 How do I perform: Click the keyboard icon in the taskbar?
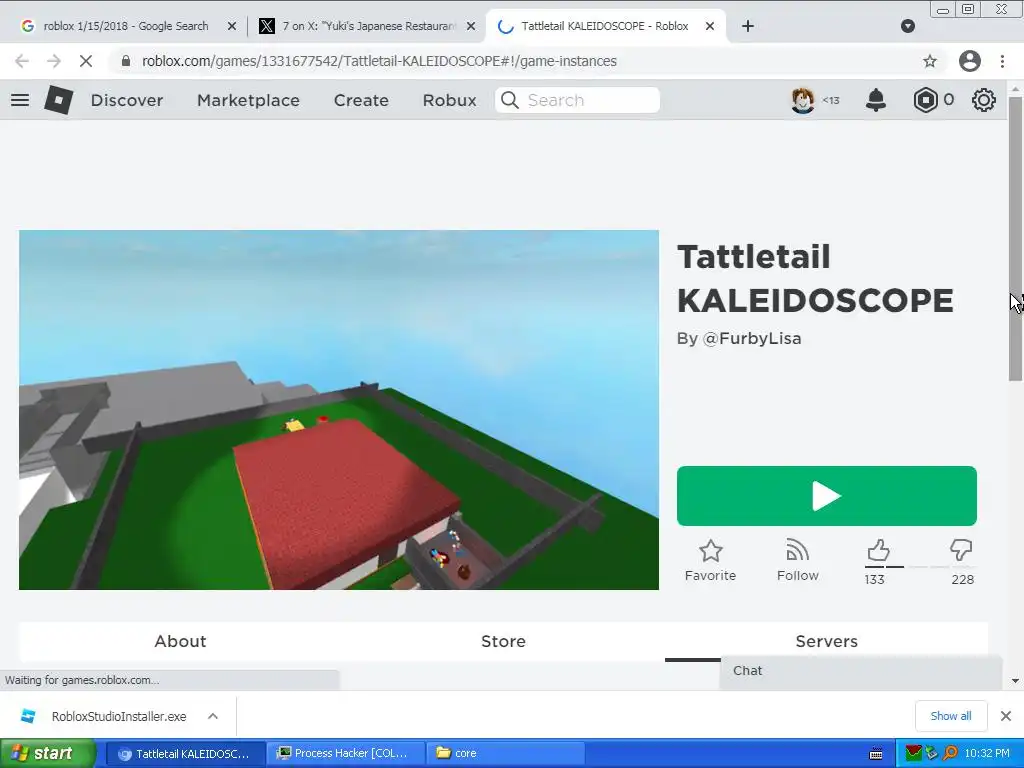click(876, 754)
